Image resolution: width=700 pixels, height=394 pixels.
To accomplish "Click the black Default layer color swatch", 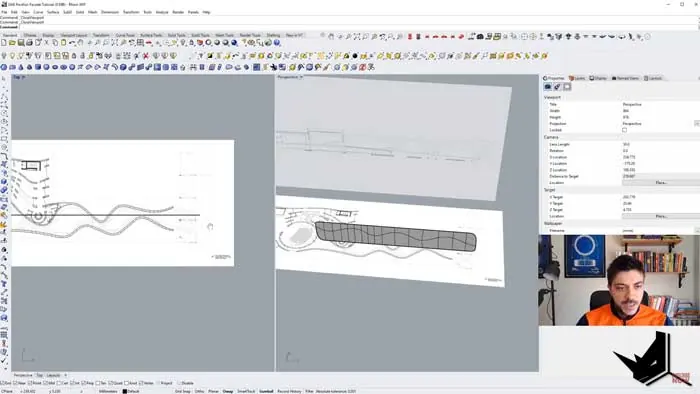I will 125,391.
